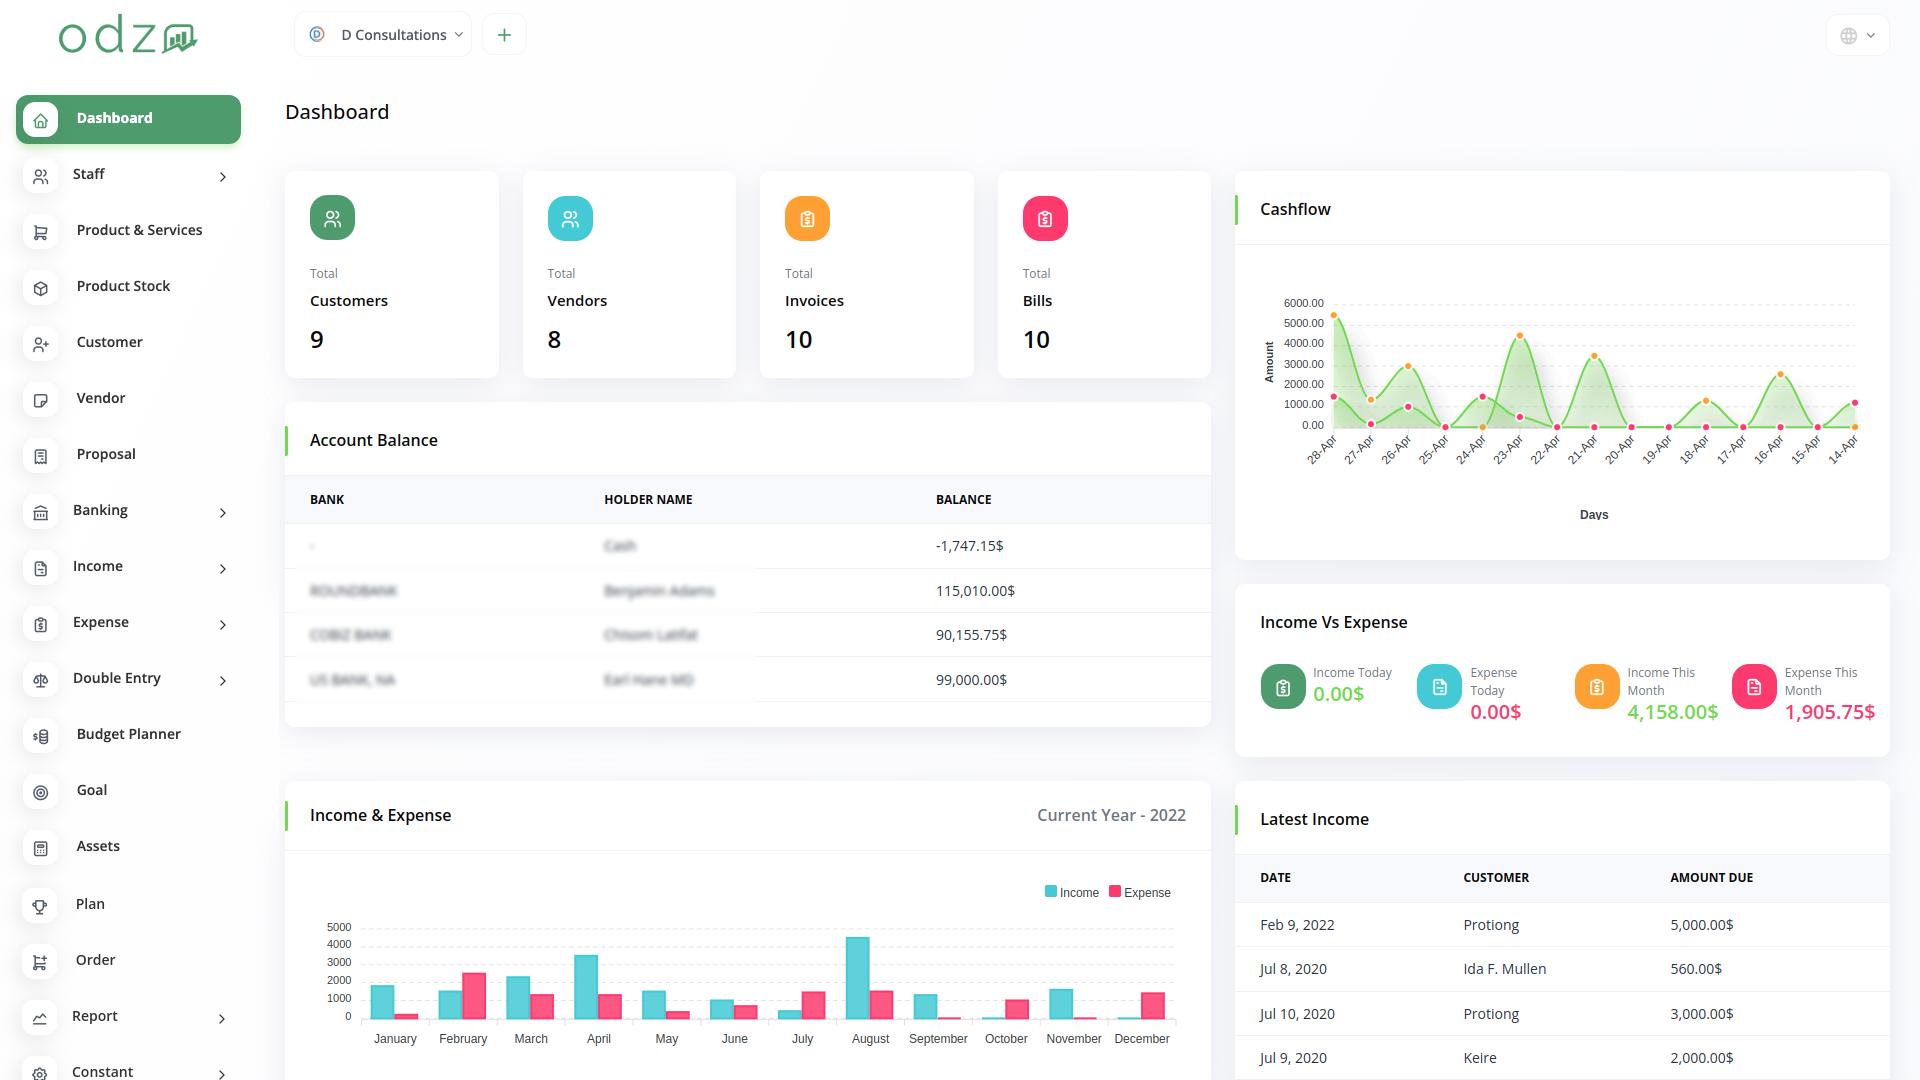This screenshot has width=1920, height=1080.
Task: Open the Order link in sidebar
Action: click(x=95, y=960)
